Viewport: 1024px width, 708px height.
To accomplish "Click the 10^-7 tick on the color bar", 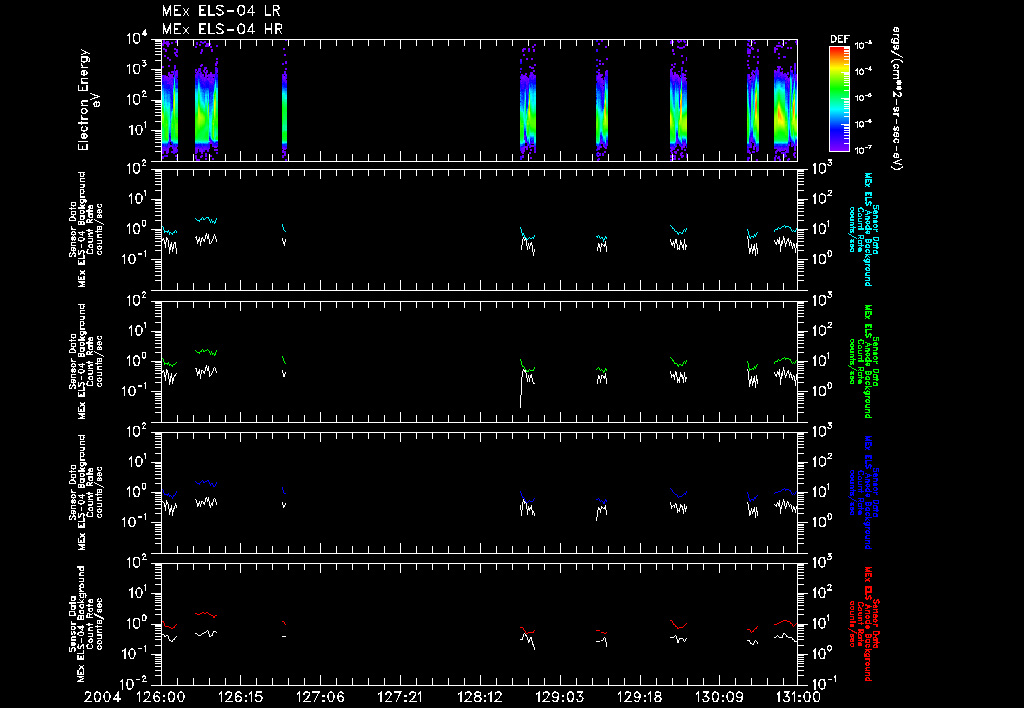I will pos(863,150).
